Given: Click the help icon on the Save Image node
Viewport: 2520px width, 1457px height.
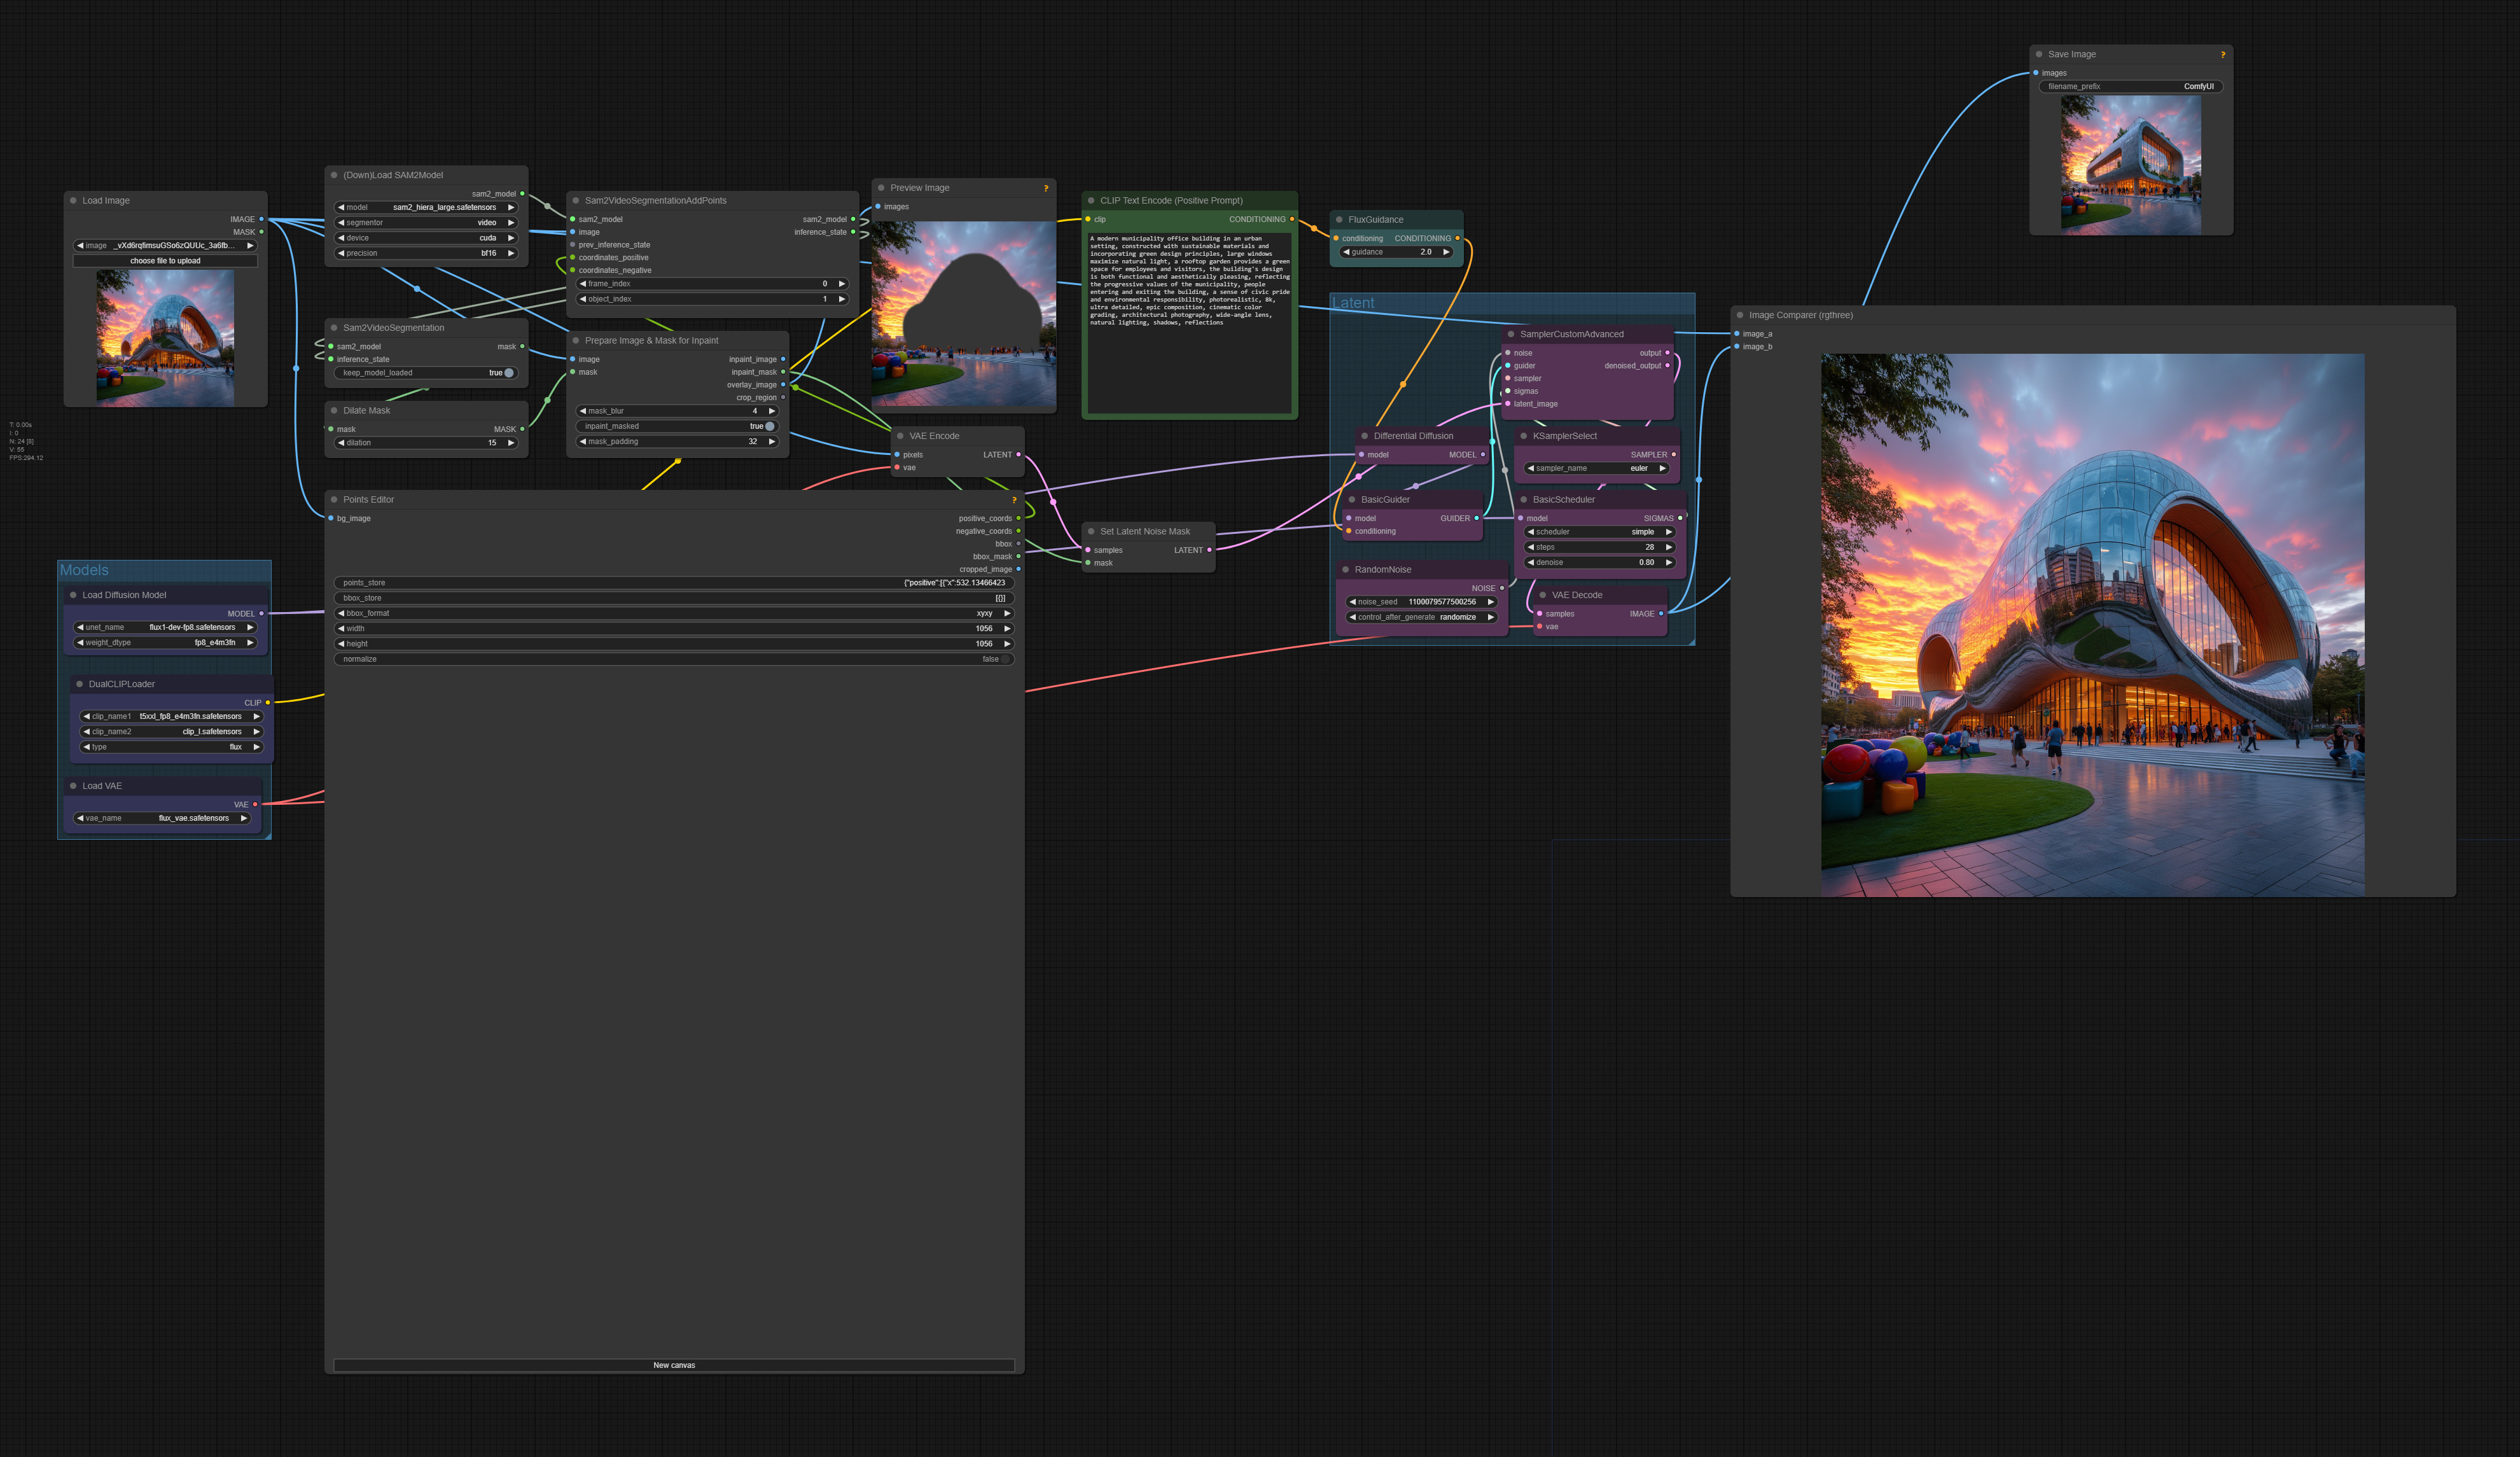Looking at the screenshot, I should pyautogui.click(x=2223, y=54).
